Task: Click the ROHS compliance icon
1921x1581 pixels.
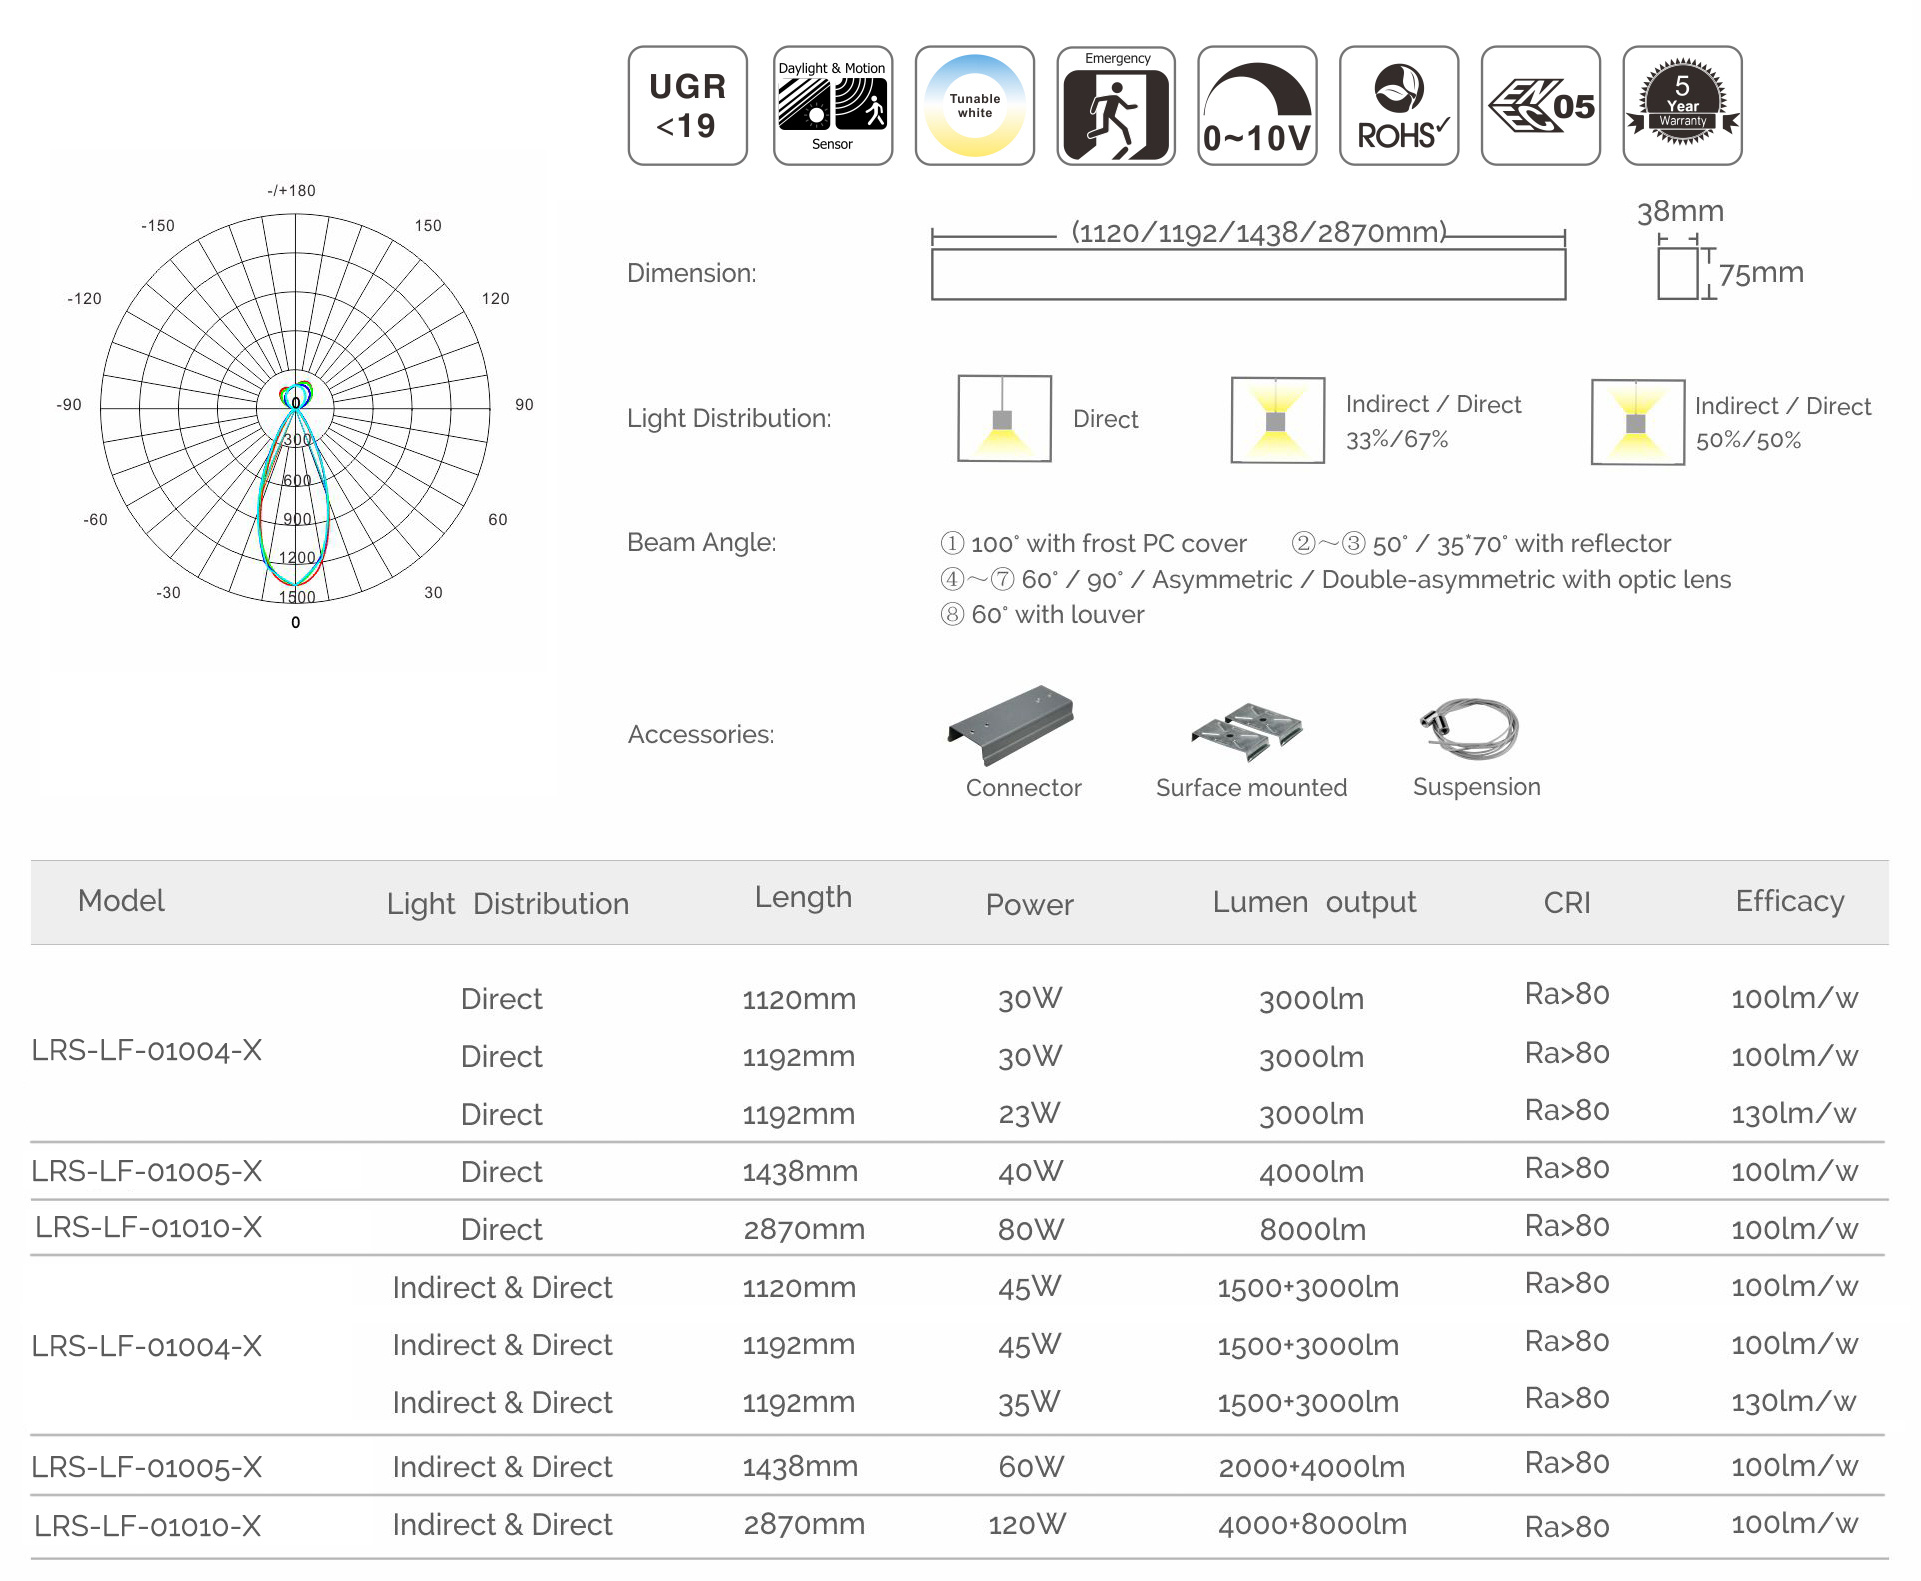Action: [x=1399, y=105]
